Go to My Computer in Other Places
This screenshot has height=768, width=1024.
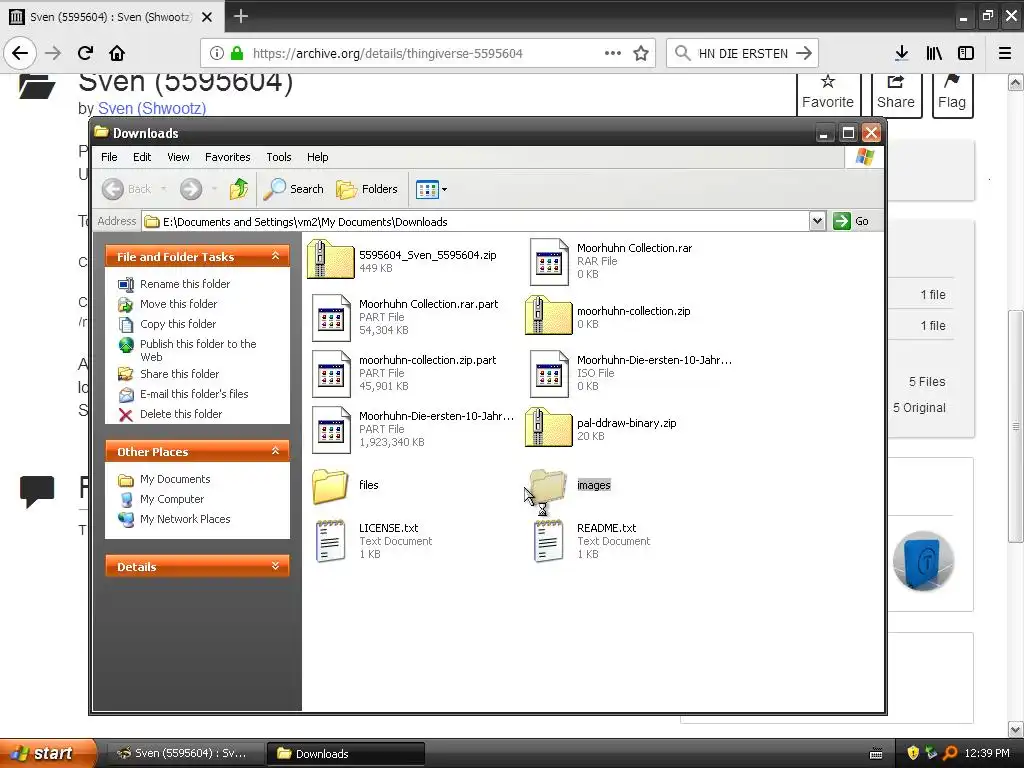tap(172, 499)
